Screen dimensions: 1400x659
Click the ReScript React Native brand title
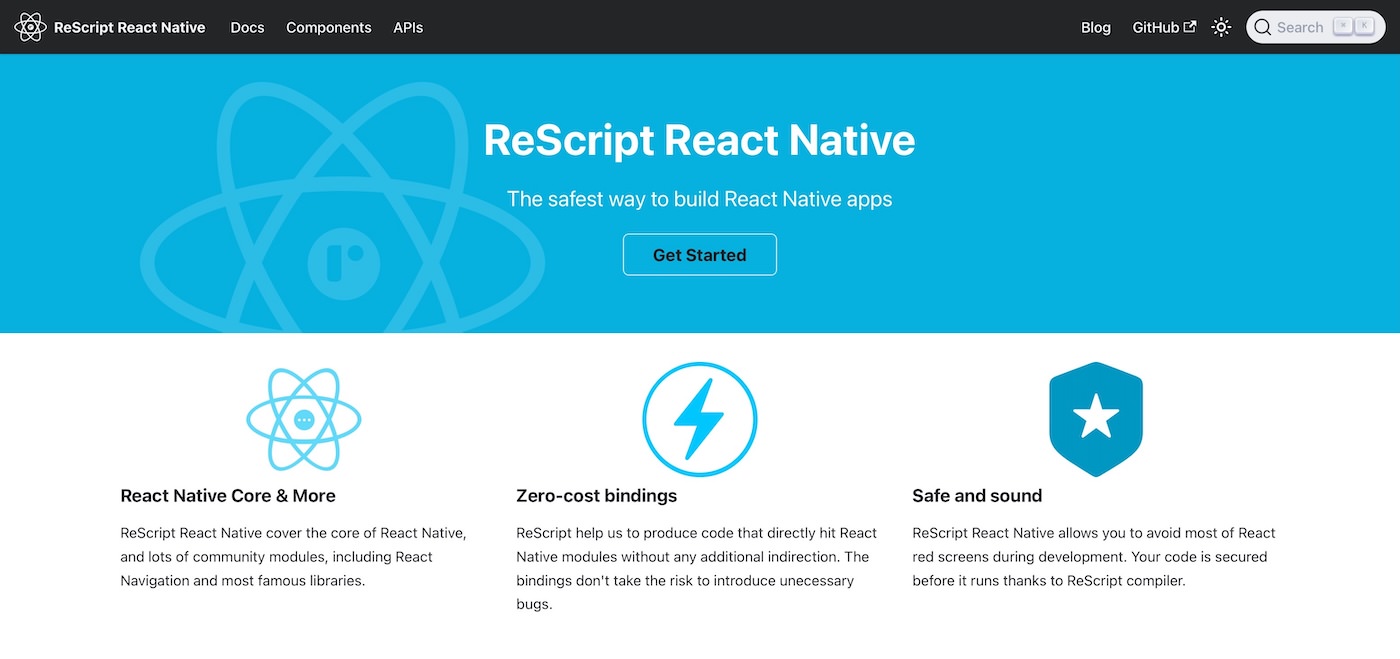click(130, 27)
